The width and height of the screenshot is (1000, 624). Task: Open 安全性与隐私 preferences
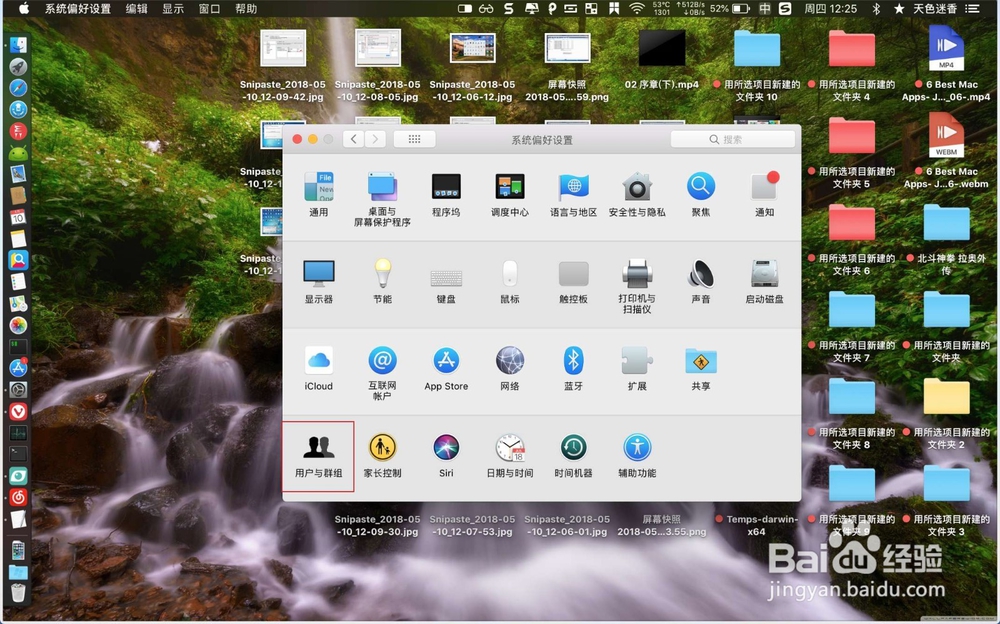click(x=637, y=190)
